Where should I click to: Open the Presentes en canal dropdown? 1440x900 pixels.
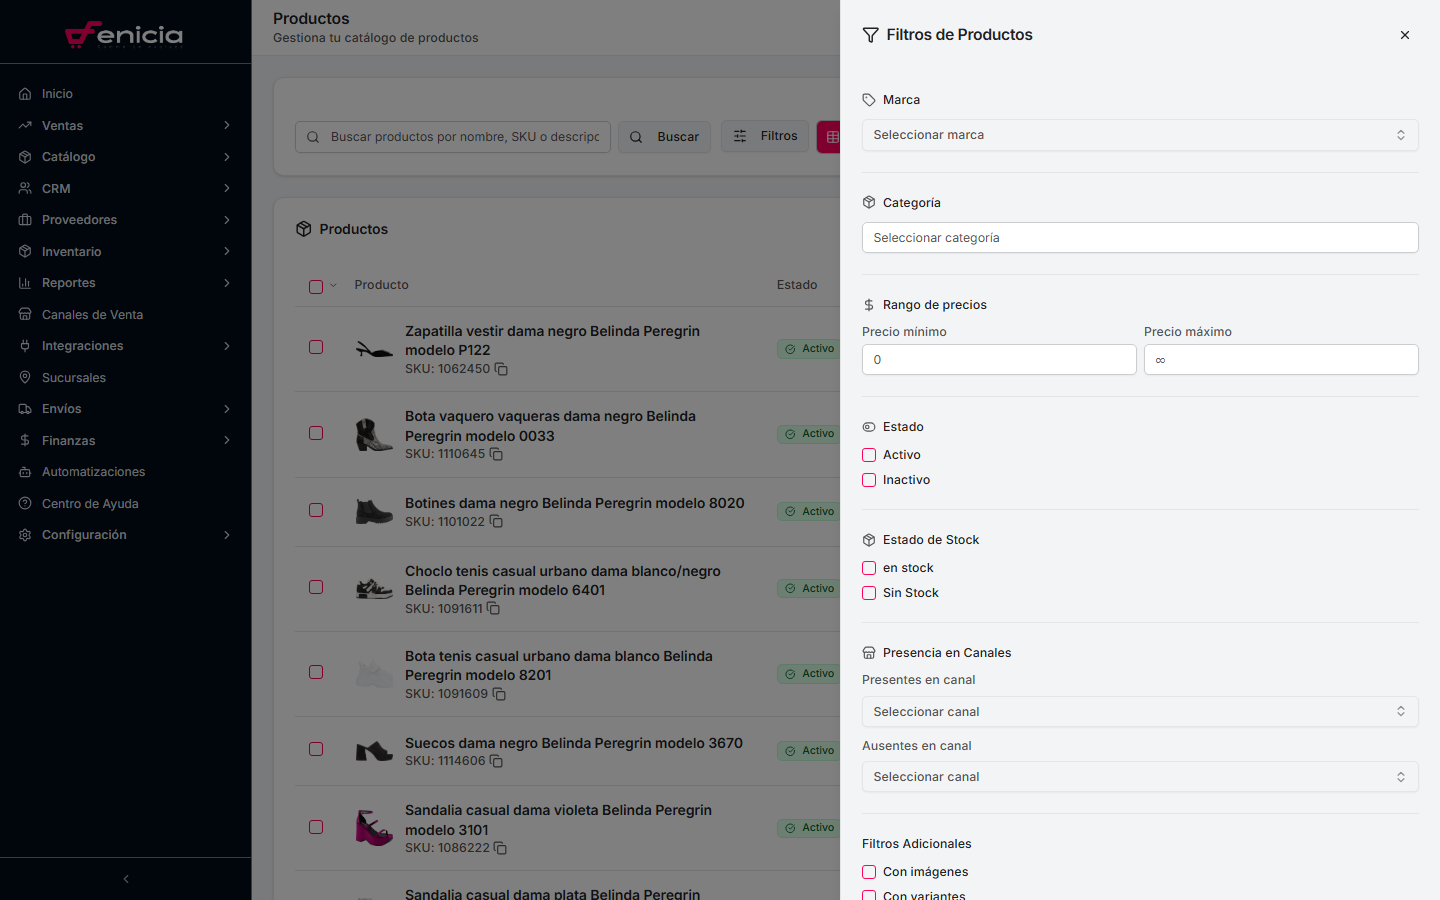tap(1139, 712)
